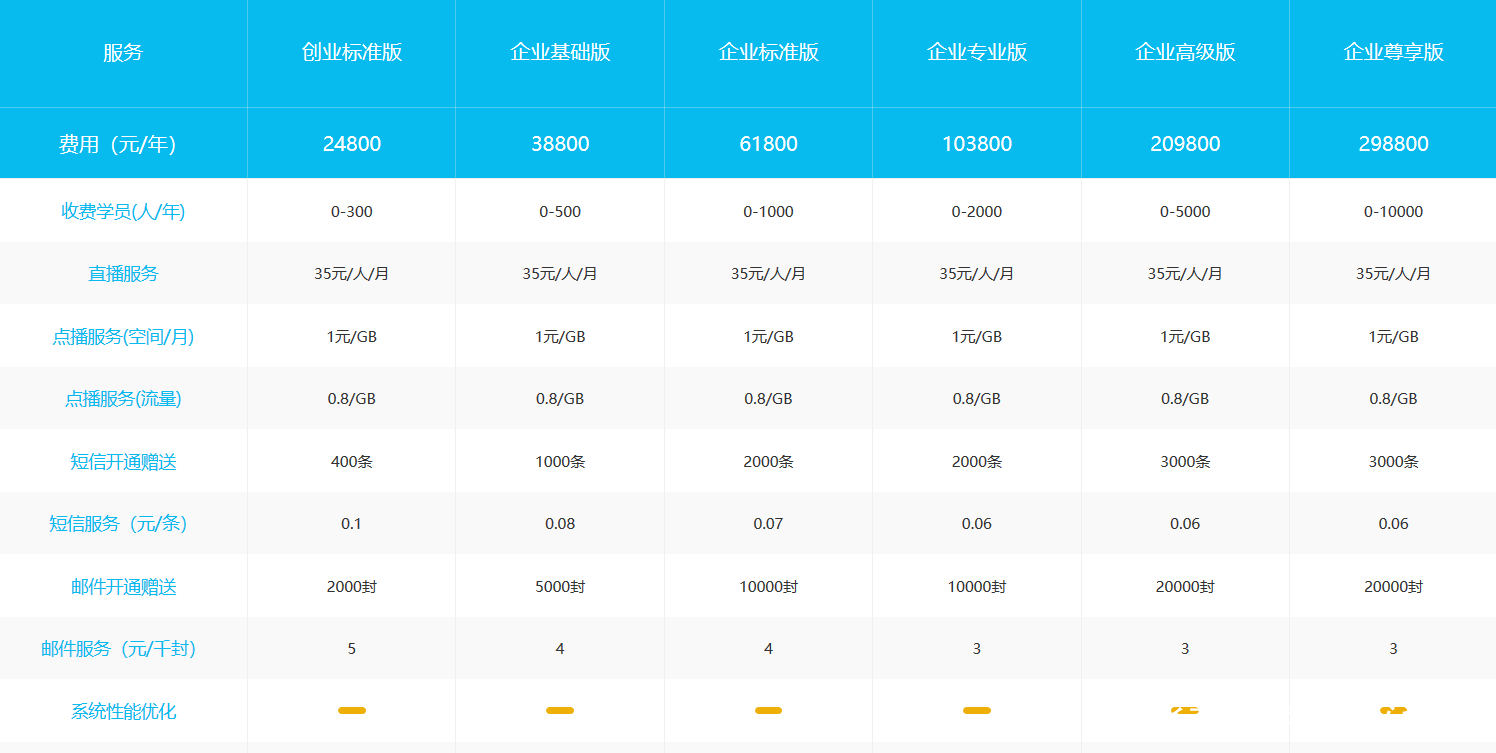Viewport: 1496px width, 753px height.
Task: Click 35元/人/月 under 企业标准版
Action: [768, 273]
